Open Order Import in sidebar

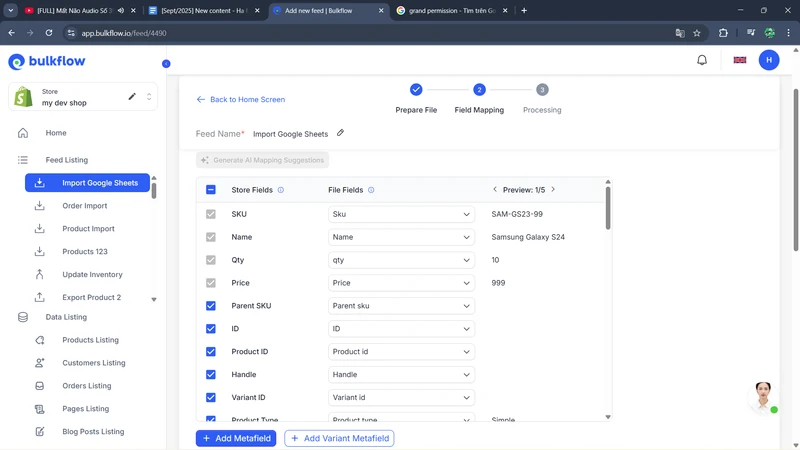point(84,206)
